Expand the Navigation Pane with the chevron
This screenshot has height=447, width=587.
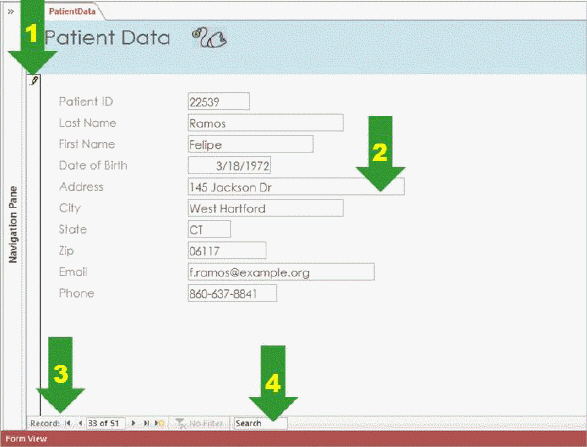[x=11, y=12]
